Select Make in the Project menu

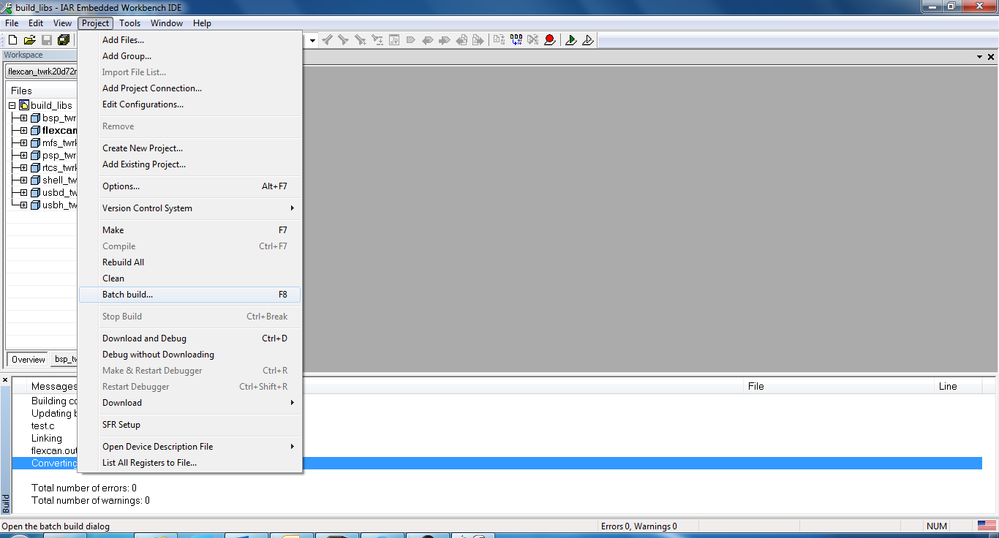click(x=190, y=230)
